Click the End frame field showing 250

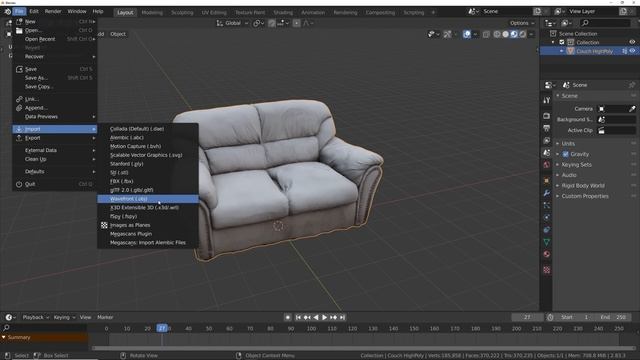(613, 317)
